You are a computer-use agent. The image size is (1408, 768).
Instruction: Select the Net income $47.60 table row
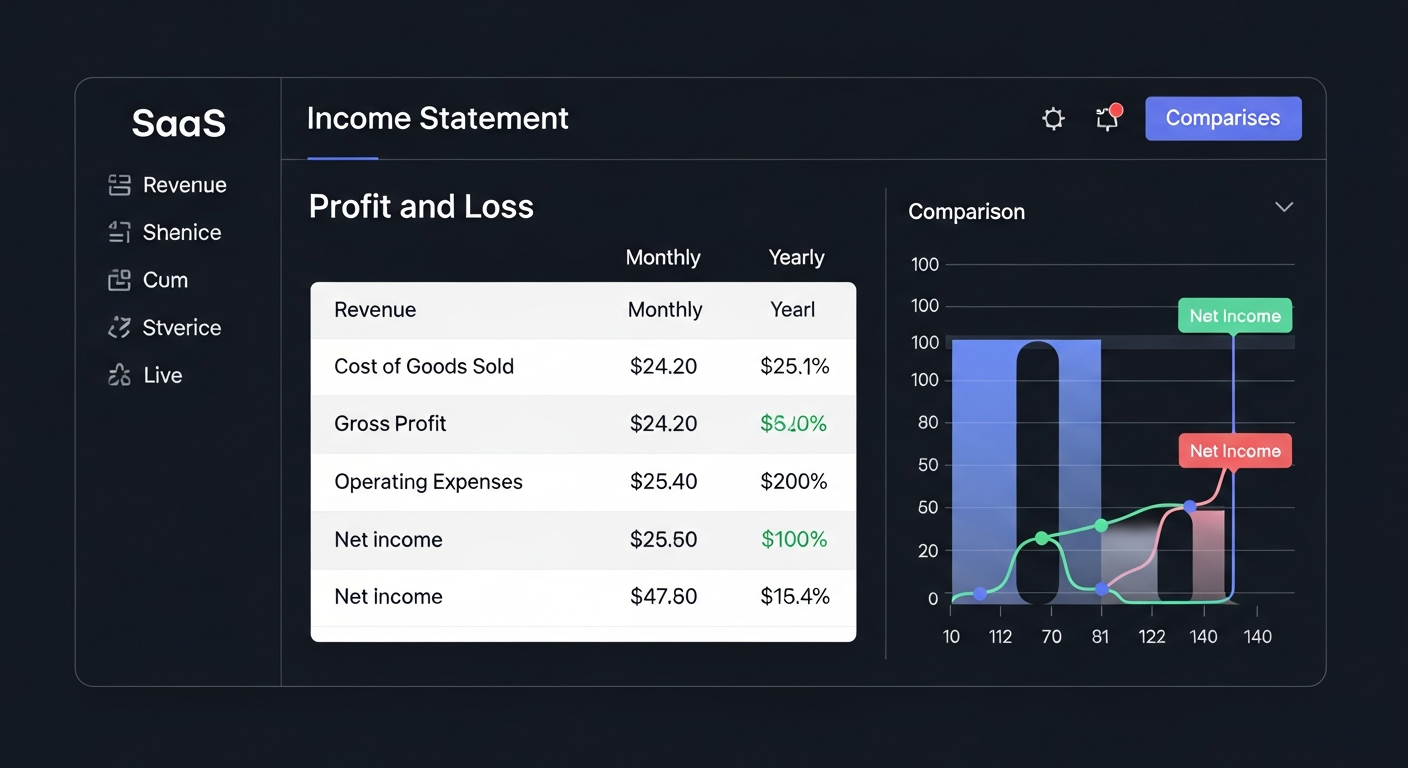(583, 596)
